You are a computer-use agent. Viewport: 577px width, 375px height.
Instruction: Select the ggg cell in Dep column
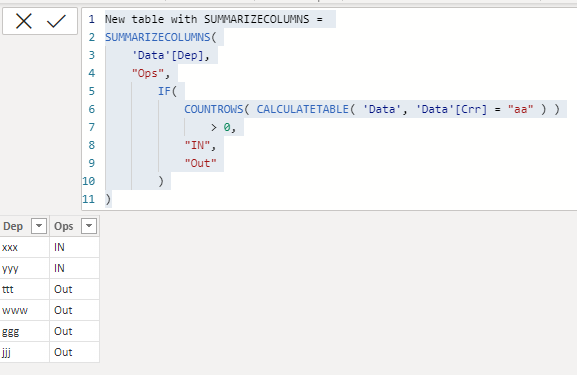click(x=24, y=331)
